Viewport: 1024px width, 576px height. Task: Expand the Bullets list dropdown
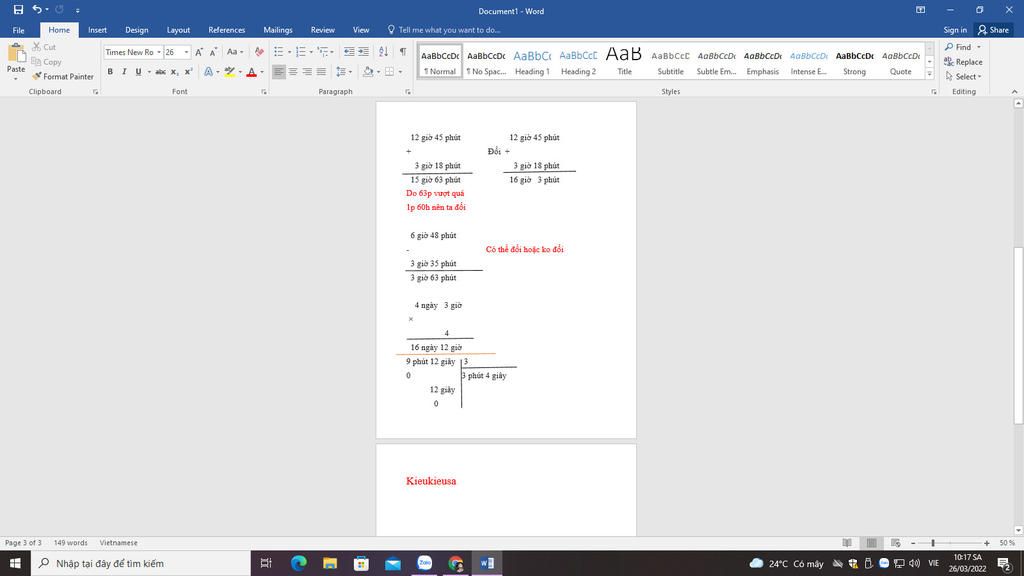[289, 52]
